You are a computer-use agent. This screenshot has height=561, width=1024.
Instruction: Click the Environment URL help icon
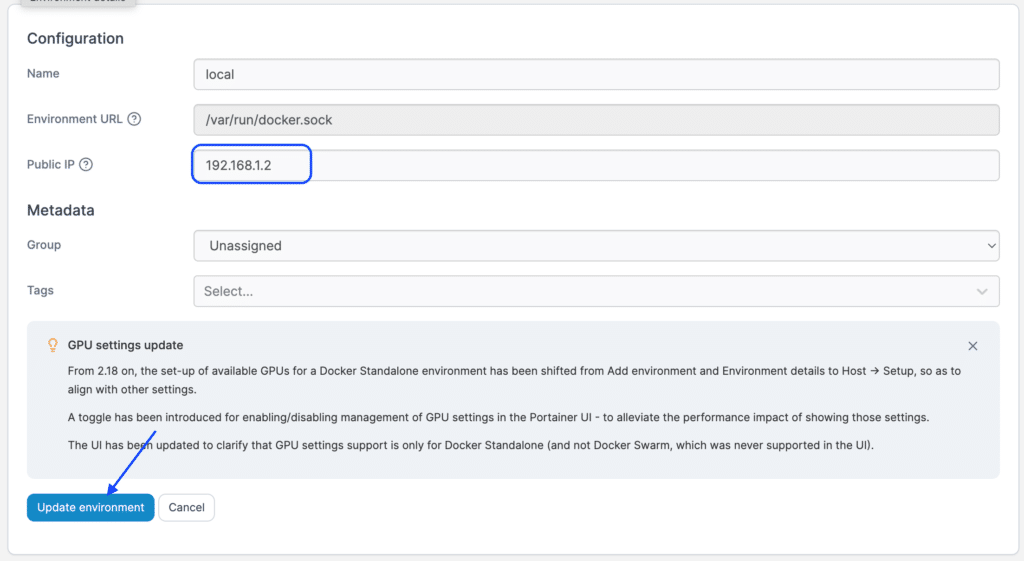(134, 119)
